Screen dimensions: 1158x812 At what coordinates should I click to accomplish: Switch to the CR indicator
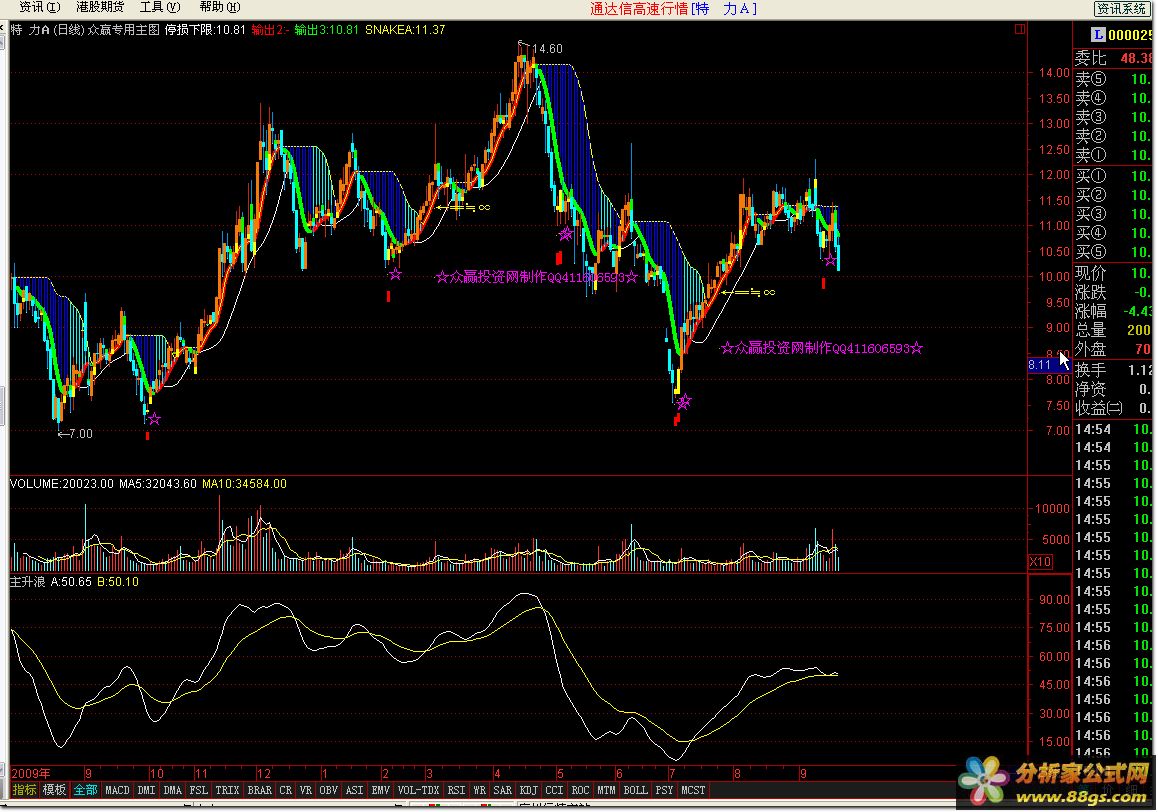tap(285, 791)
